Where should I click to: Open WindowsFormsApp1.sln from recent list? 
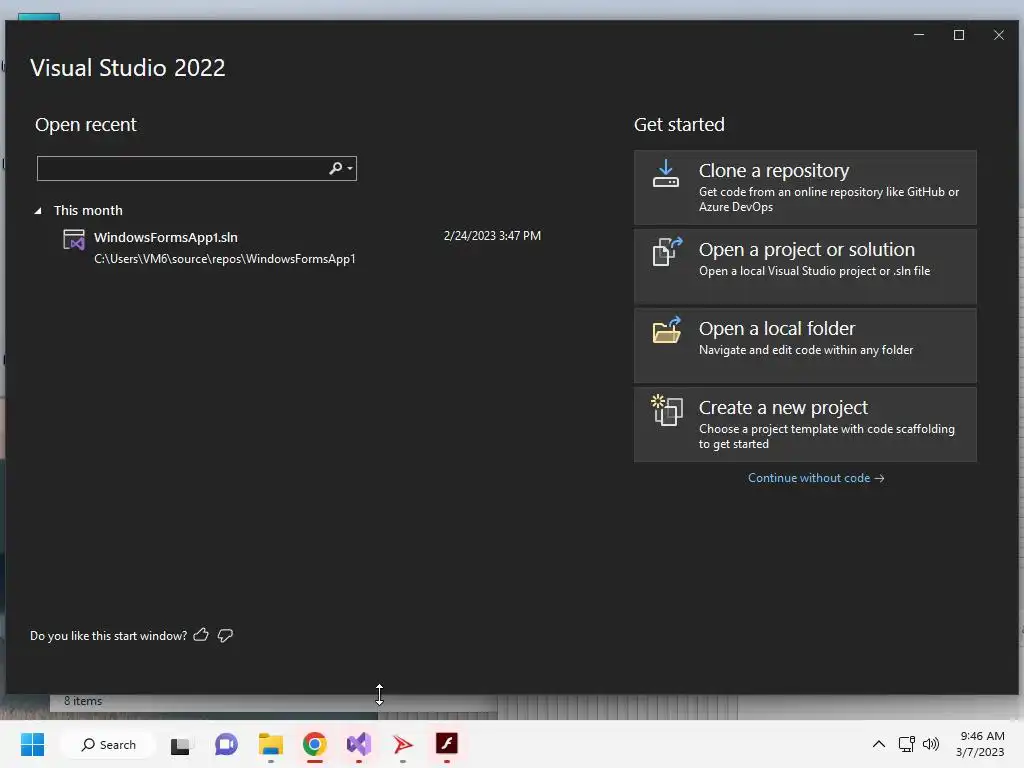point(301,247)
